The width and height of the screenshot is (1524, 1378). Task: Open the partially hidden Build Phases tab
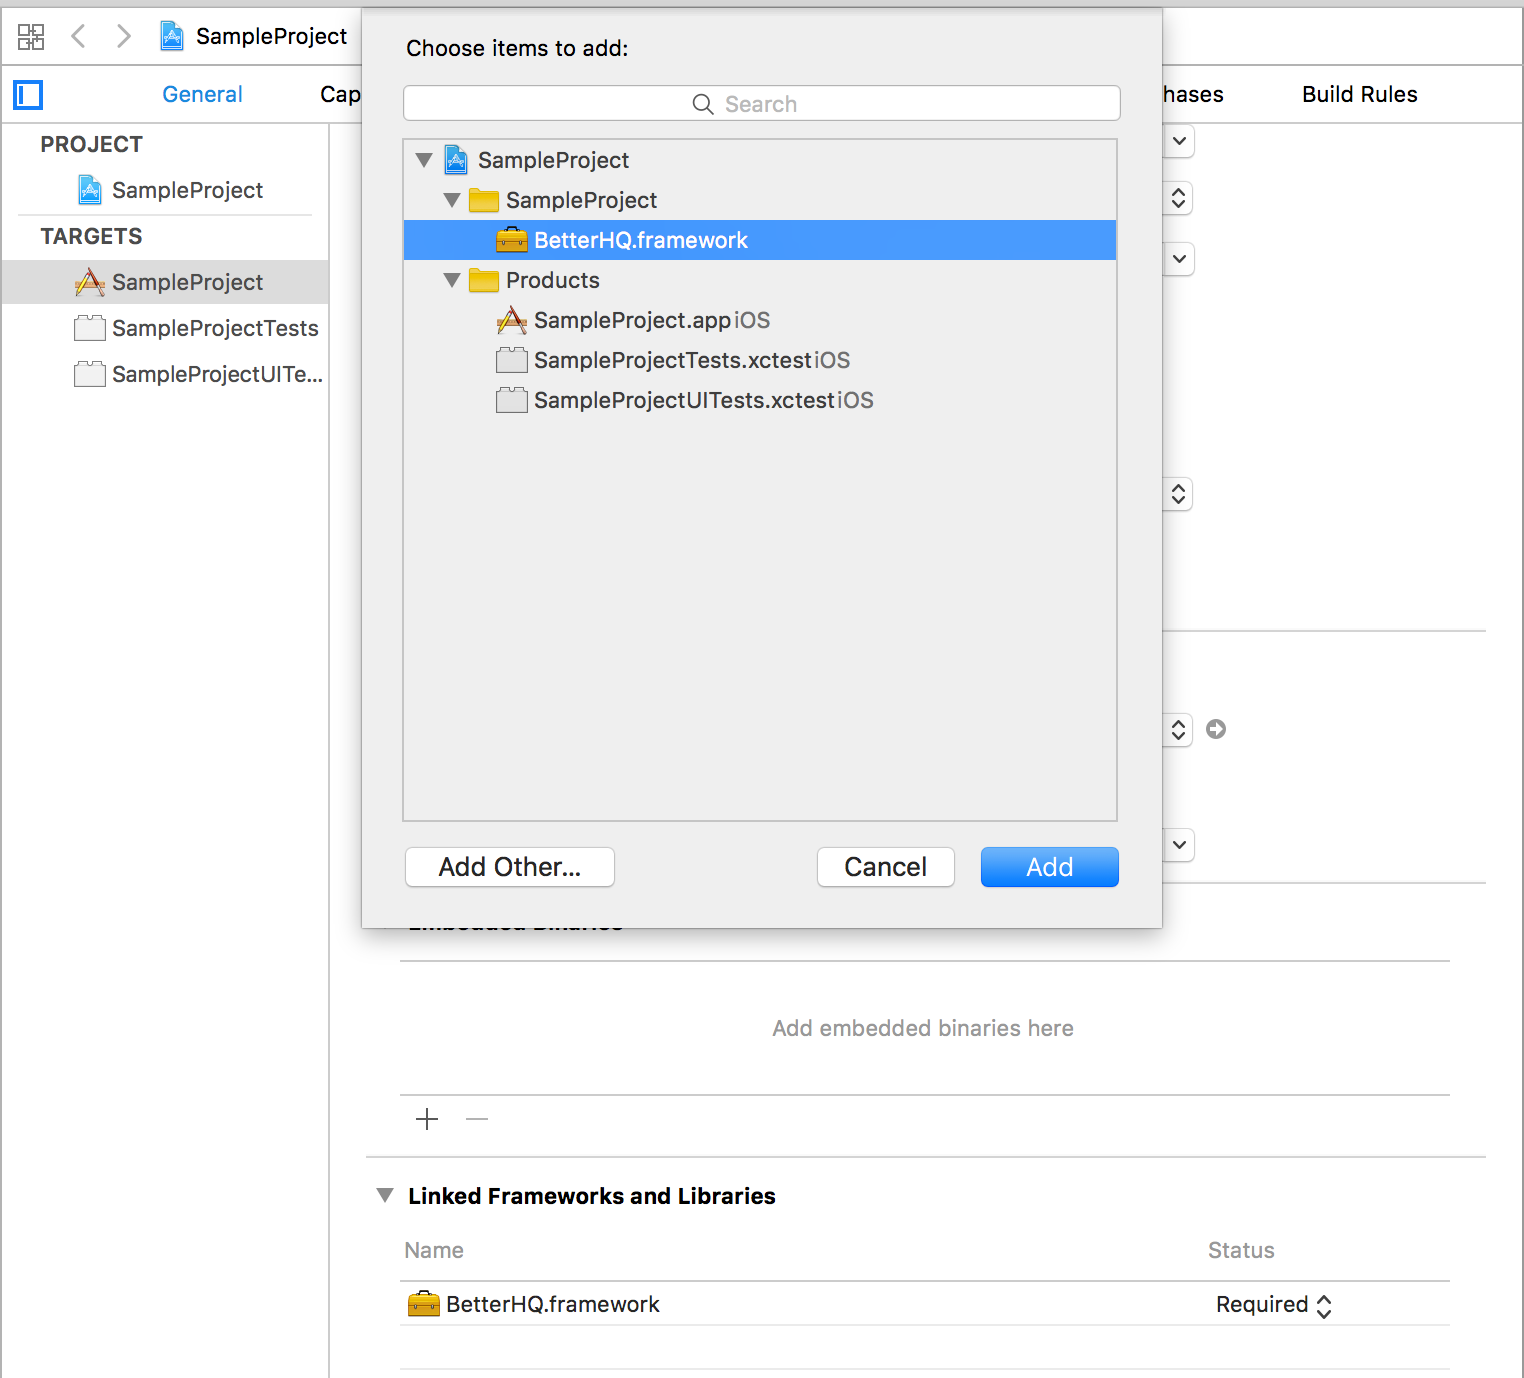tap(1193, 94)
